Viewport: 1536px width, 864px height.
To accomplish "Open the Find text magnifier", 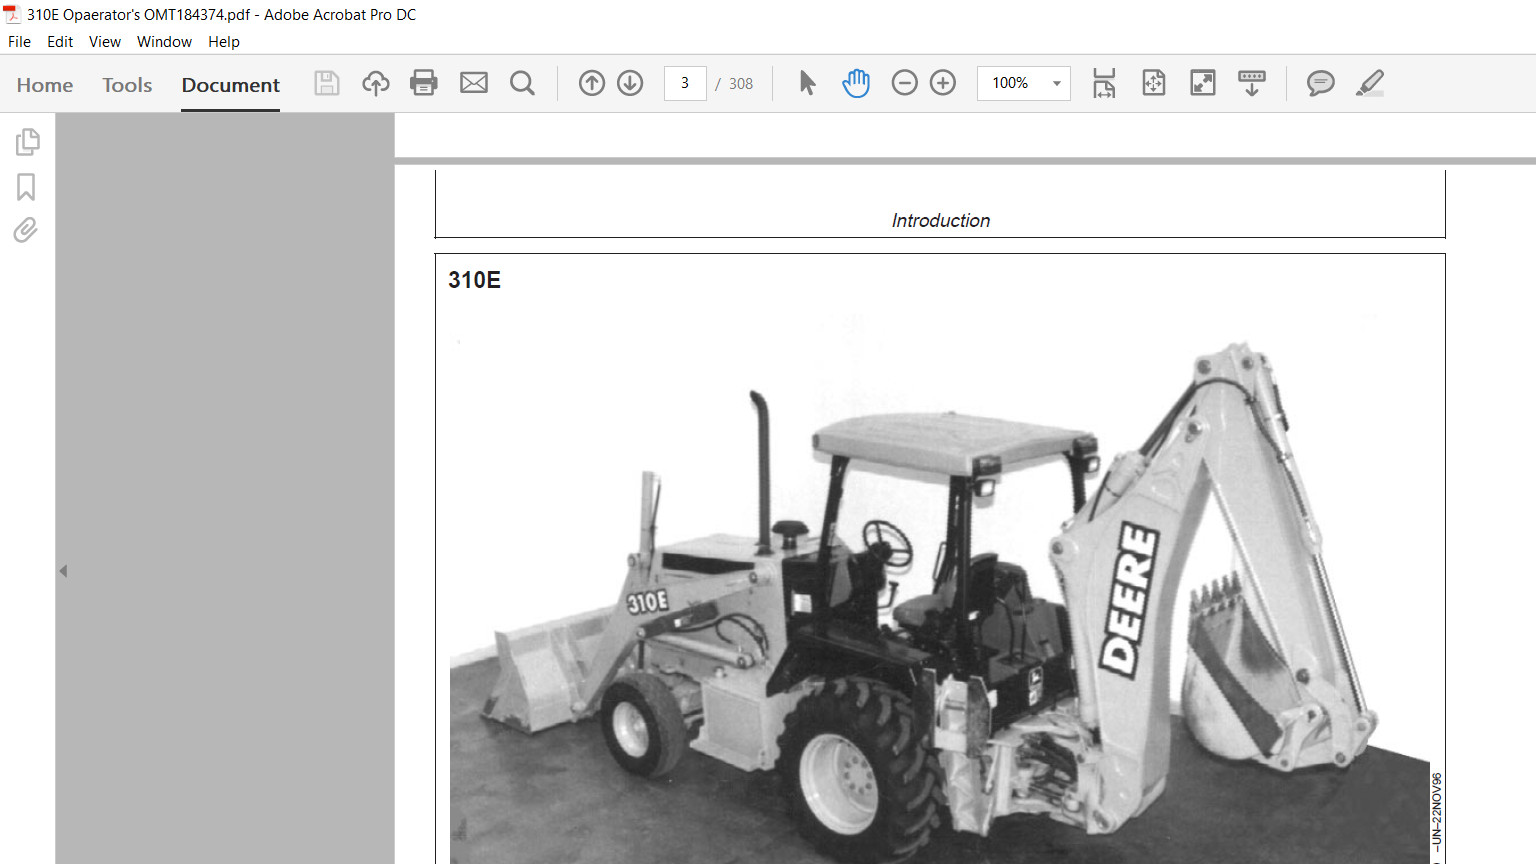I will (x=522, y=83).
